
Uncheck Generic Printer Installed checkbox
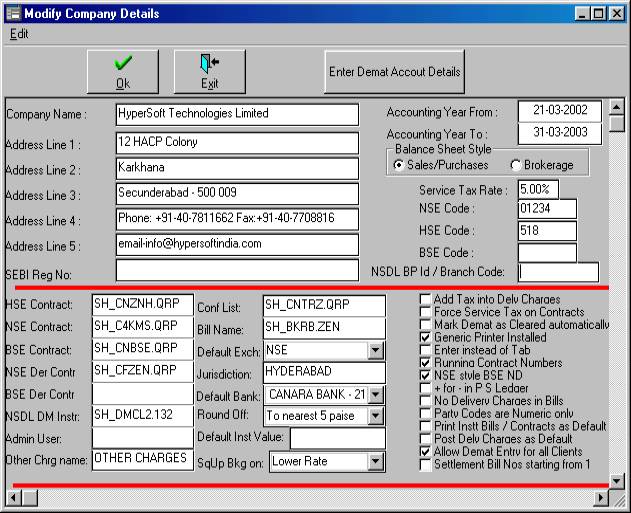[425, 338]
